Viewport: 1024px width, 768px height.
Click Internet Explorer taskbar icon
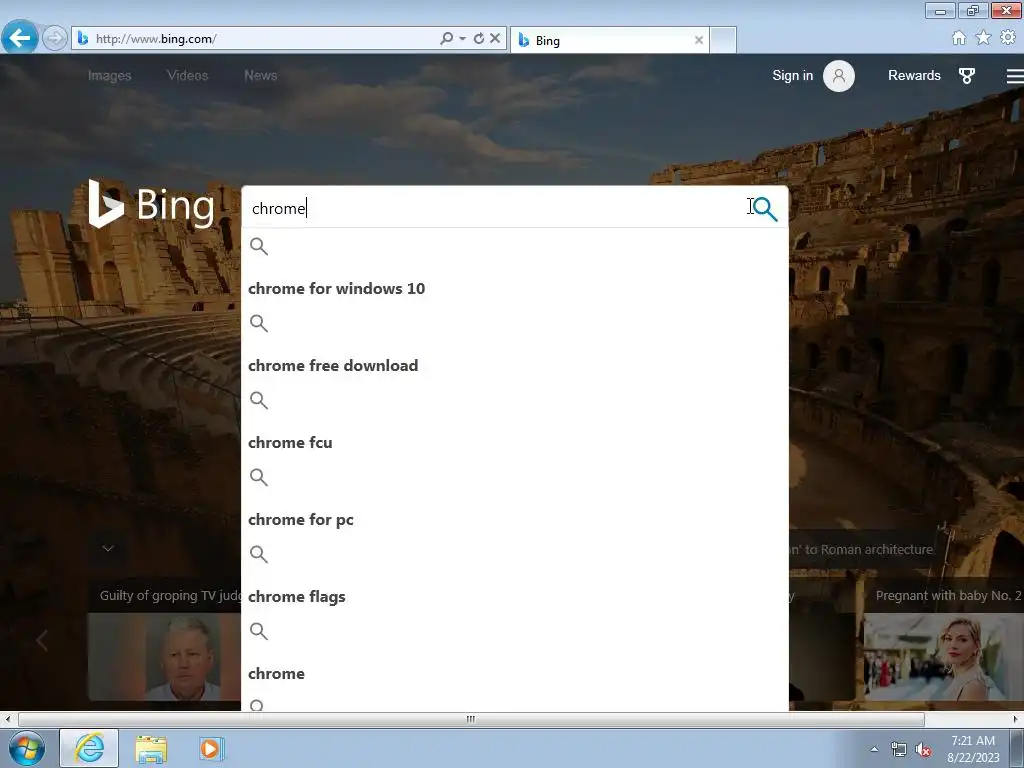click(x=89, y=748)
